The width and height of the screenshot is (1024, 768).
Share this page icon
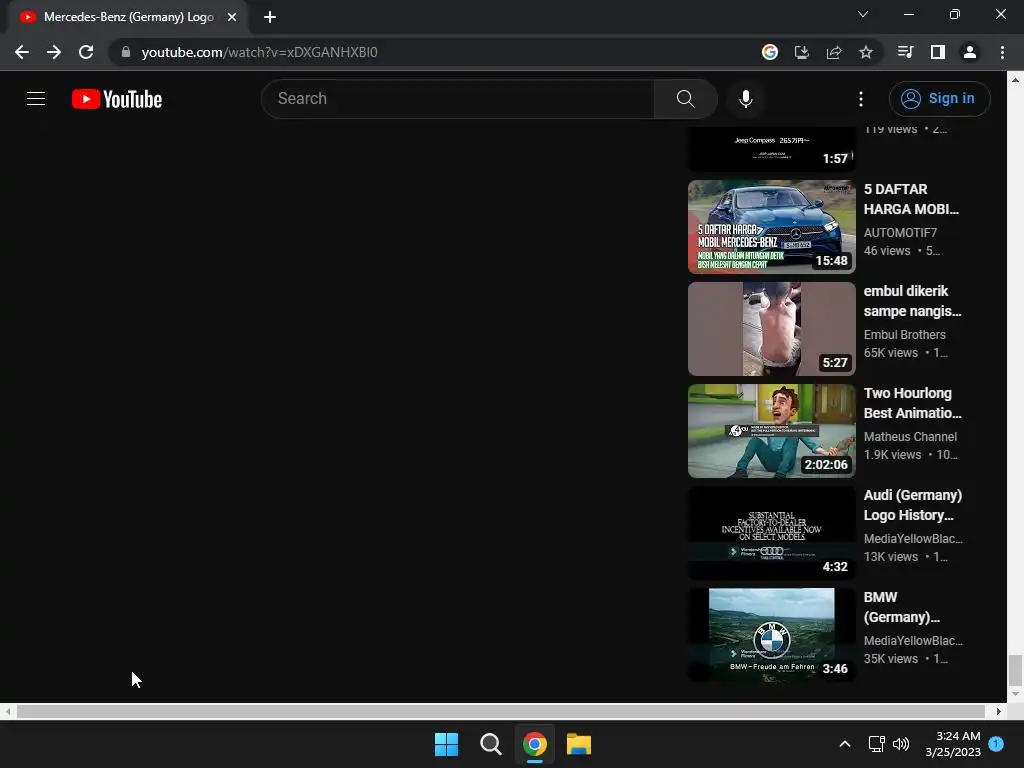(834, 52)
